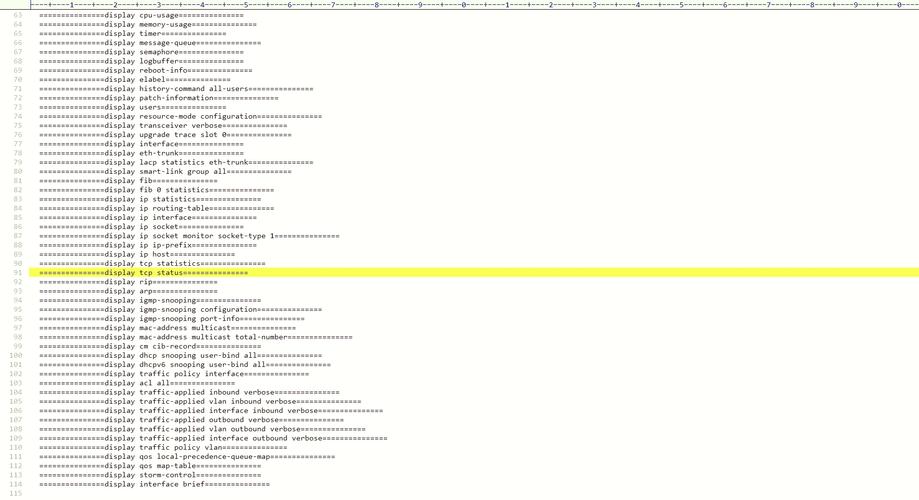Click 'display smart-link group all' line
This screenshot has height=500, width=919.
click(165, 172)
